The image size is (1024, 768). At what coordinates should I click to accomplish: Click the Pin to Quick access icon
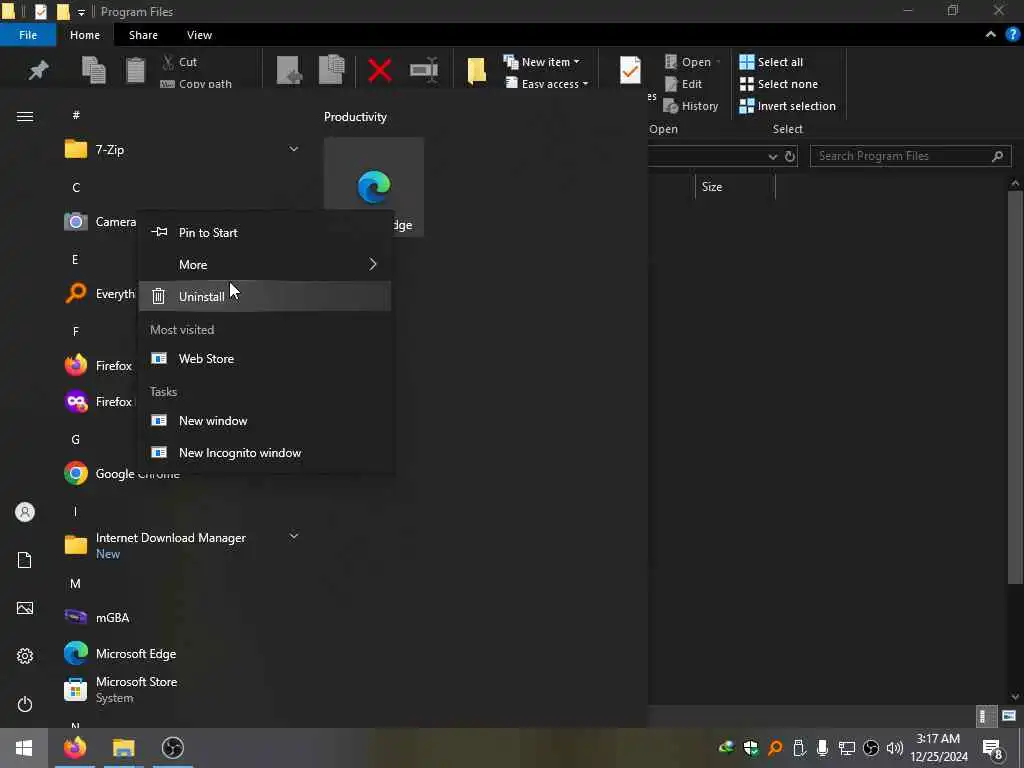tap(38, 70)
